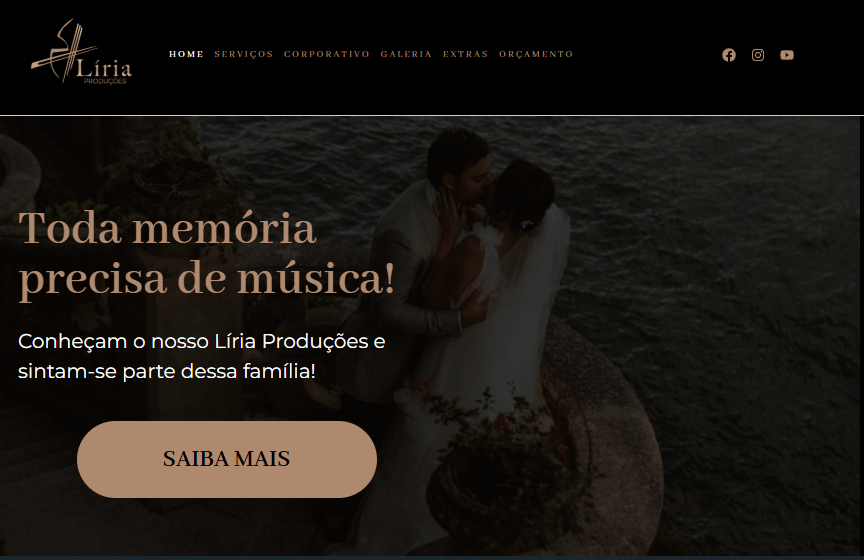Viewport: 864px width, 560px height.
Task: Select the ORÇAMENTO menu item
Action: [x=536, y=54]
